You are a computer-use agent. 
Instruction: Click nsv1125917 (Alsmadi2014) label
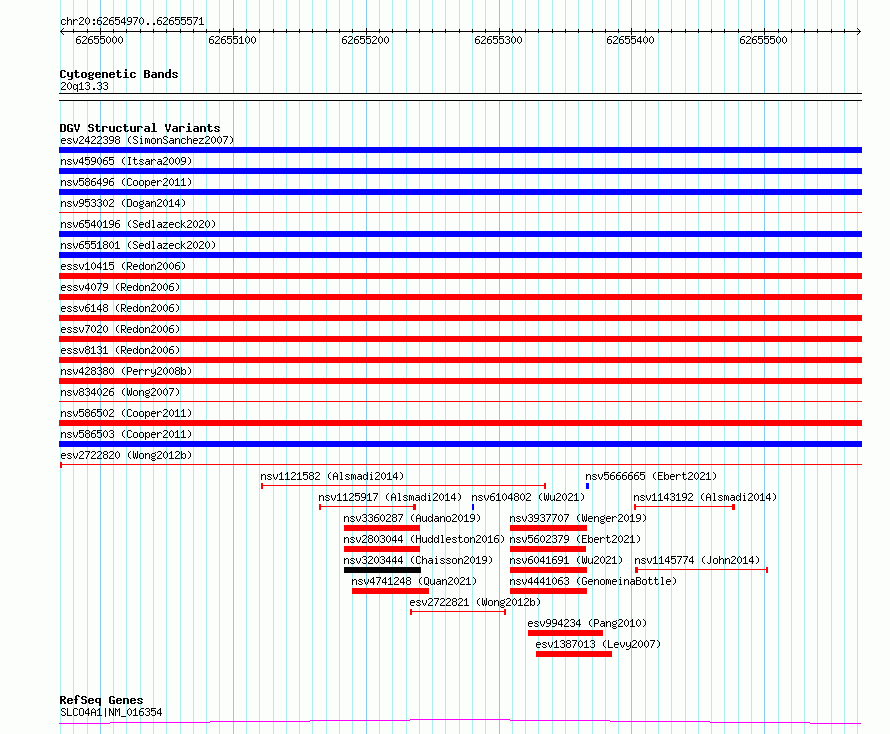390,497
